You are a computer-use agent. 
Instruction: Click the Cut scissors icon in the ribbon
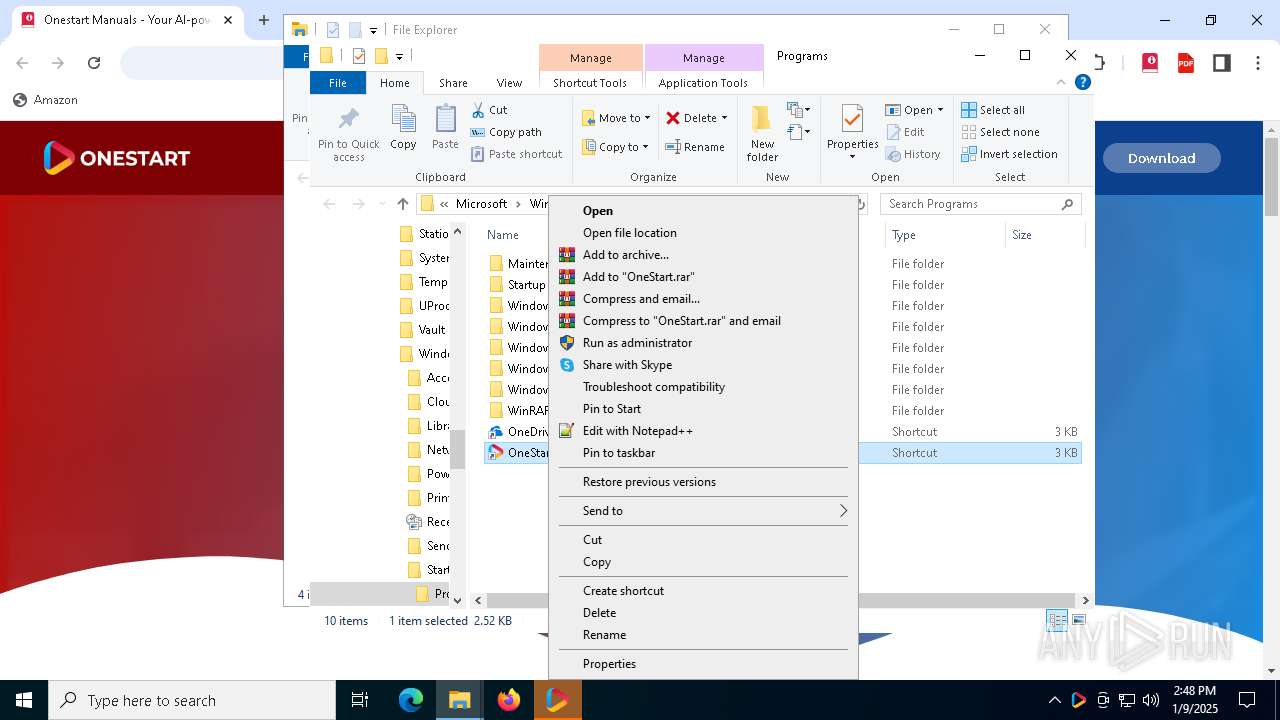[x=478, y=110]
